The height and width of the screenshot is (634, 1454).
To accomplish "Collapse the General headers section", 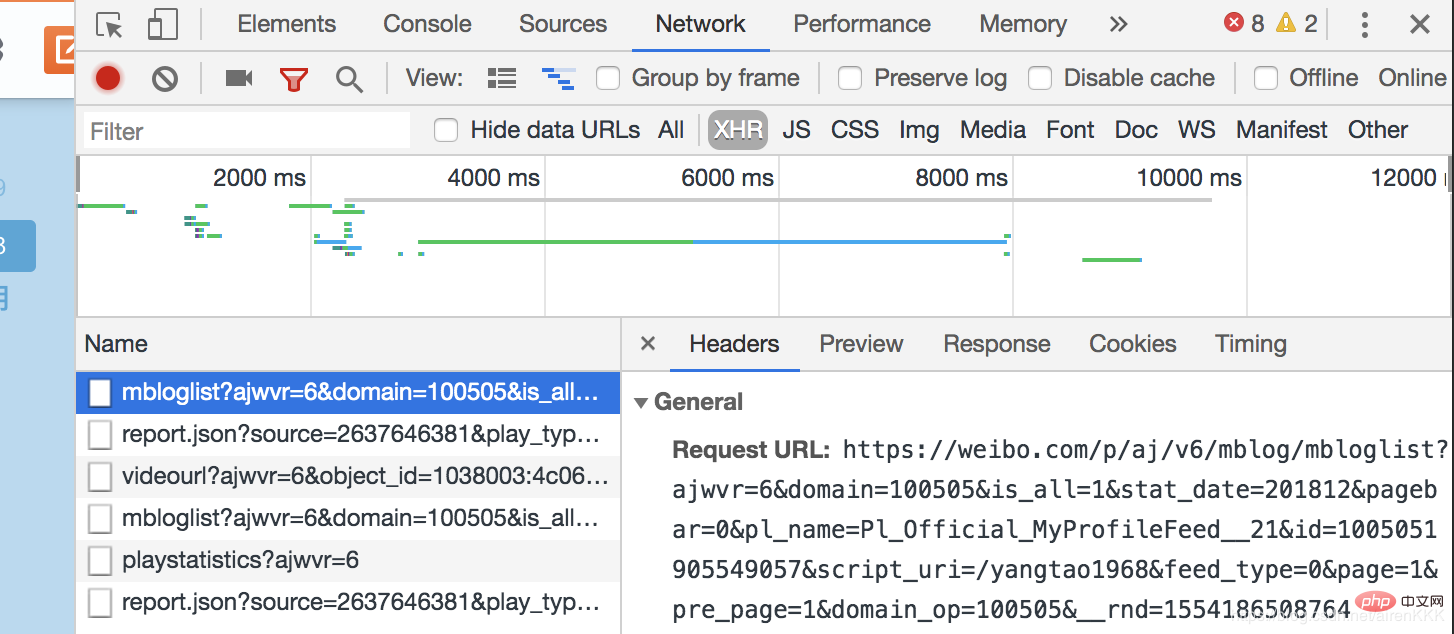I will (641, 403).
